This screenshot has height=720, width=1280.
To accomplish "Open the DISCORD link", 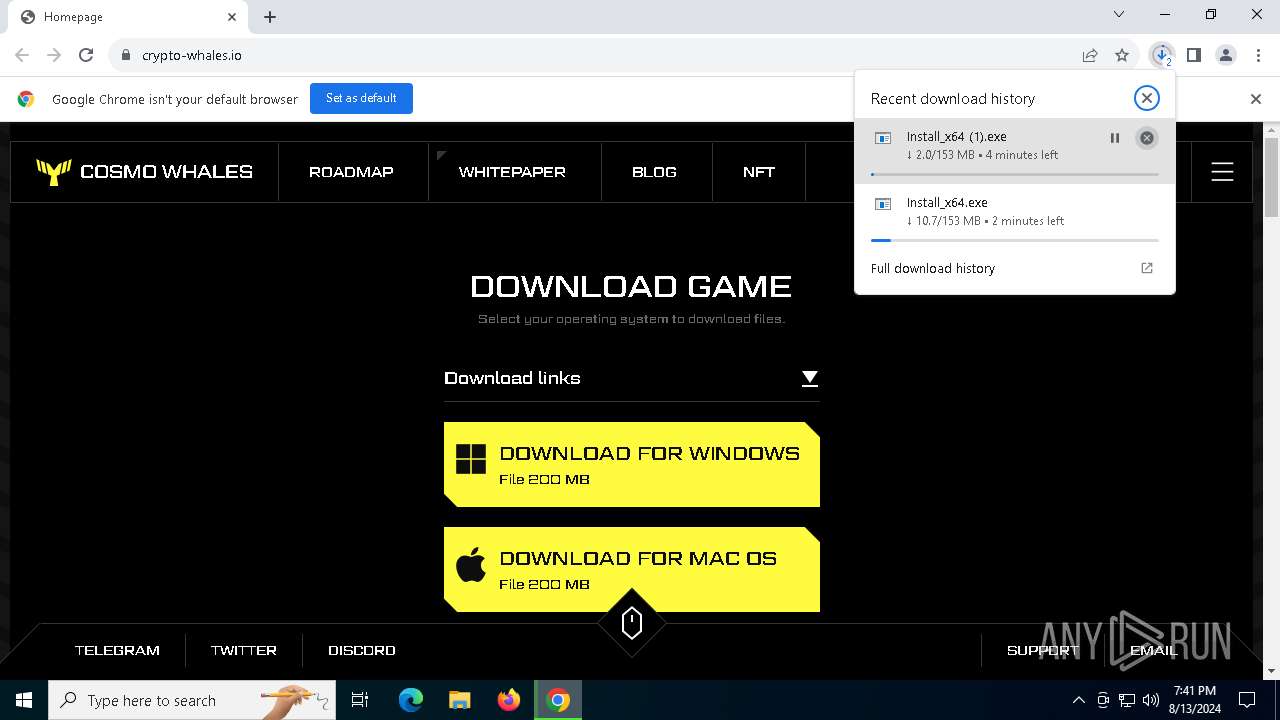I will (x=362, y=650).
